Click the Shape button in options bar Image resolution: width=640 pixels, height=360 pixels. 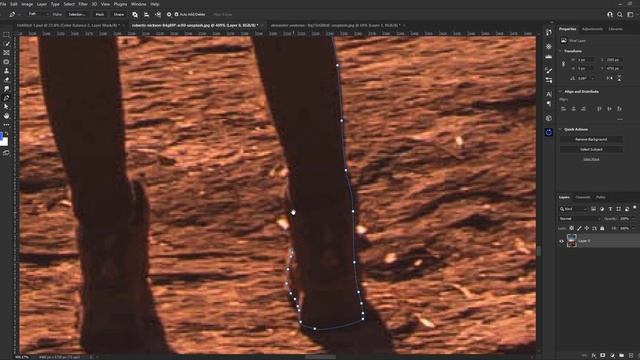(119, 14)
